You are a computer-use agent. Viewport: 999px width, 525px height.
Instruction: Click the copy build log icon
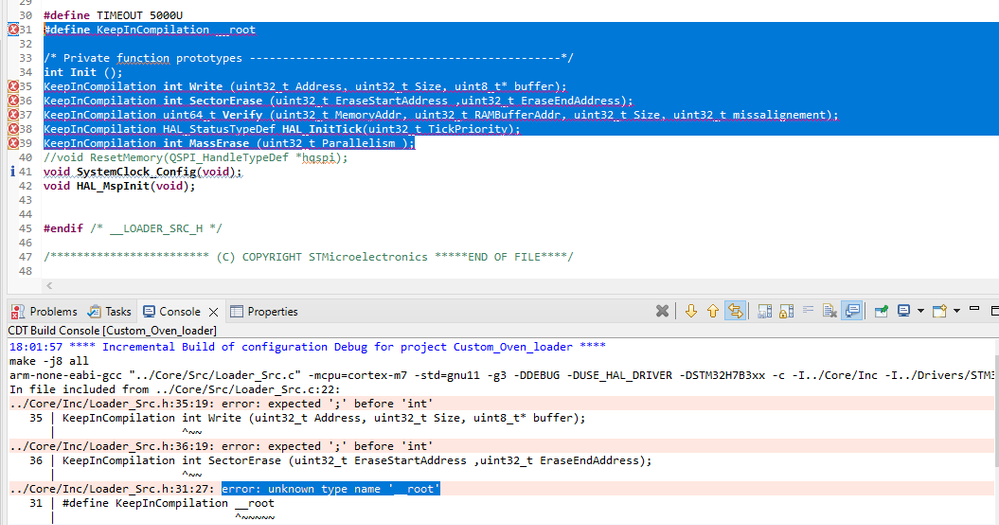coord(765,311)
